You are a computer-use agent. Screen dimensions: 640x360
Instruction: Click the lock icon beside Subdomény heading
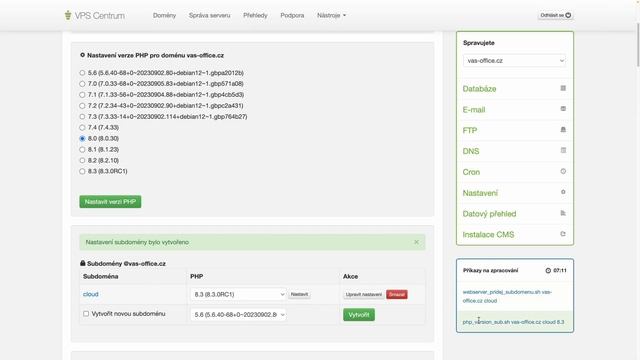tap(83, 263)
